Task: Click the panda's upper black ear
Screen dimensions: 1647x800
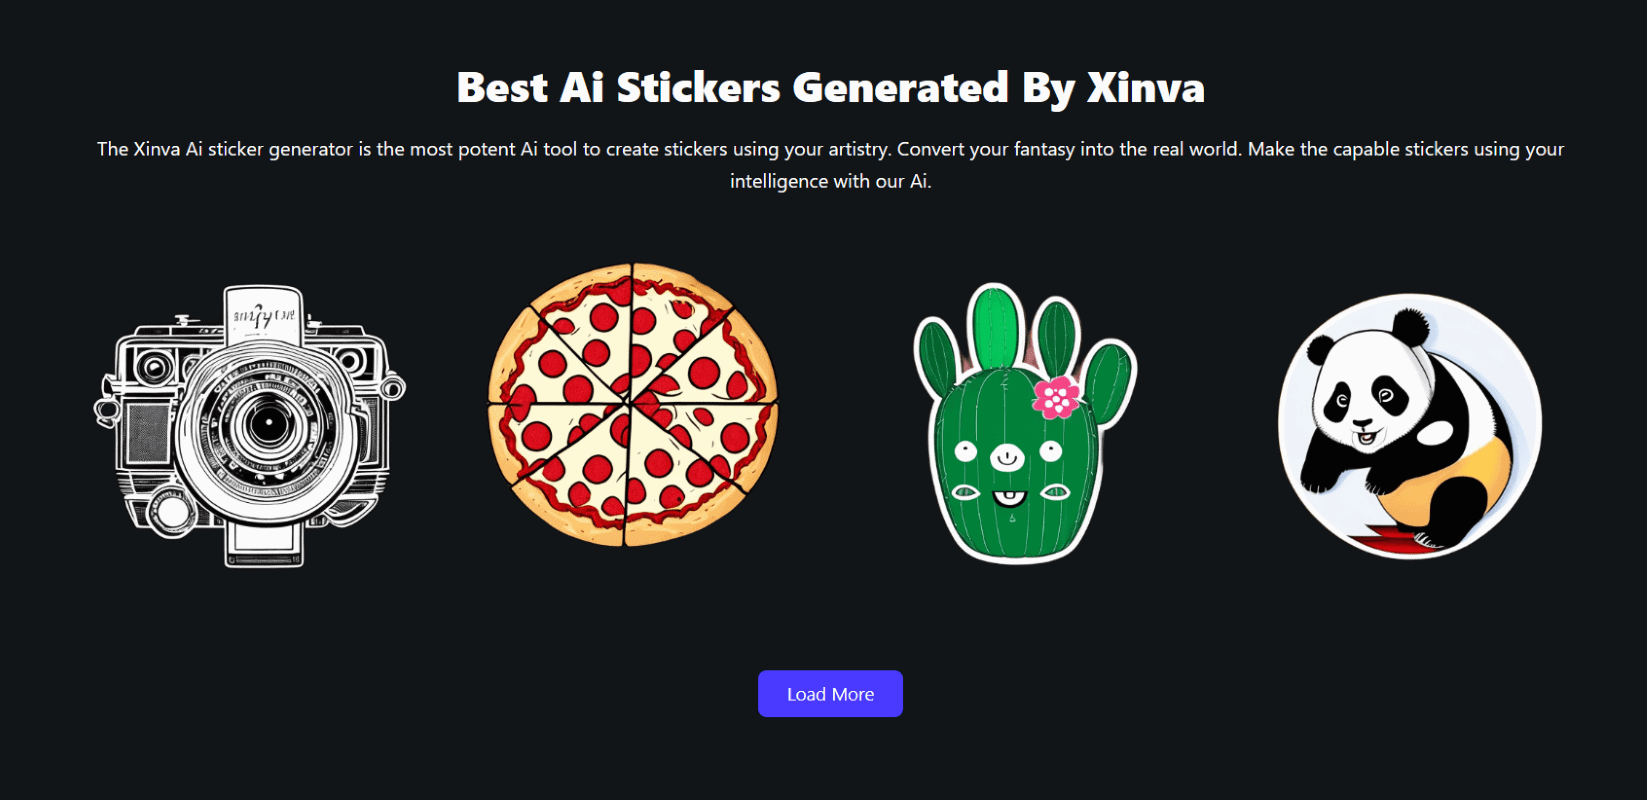Action: [x=1410, y=326]
